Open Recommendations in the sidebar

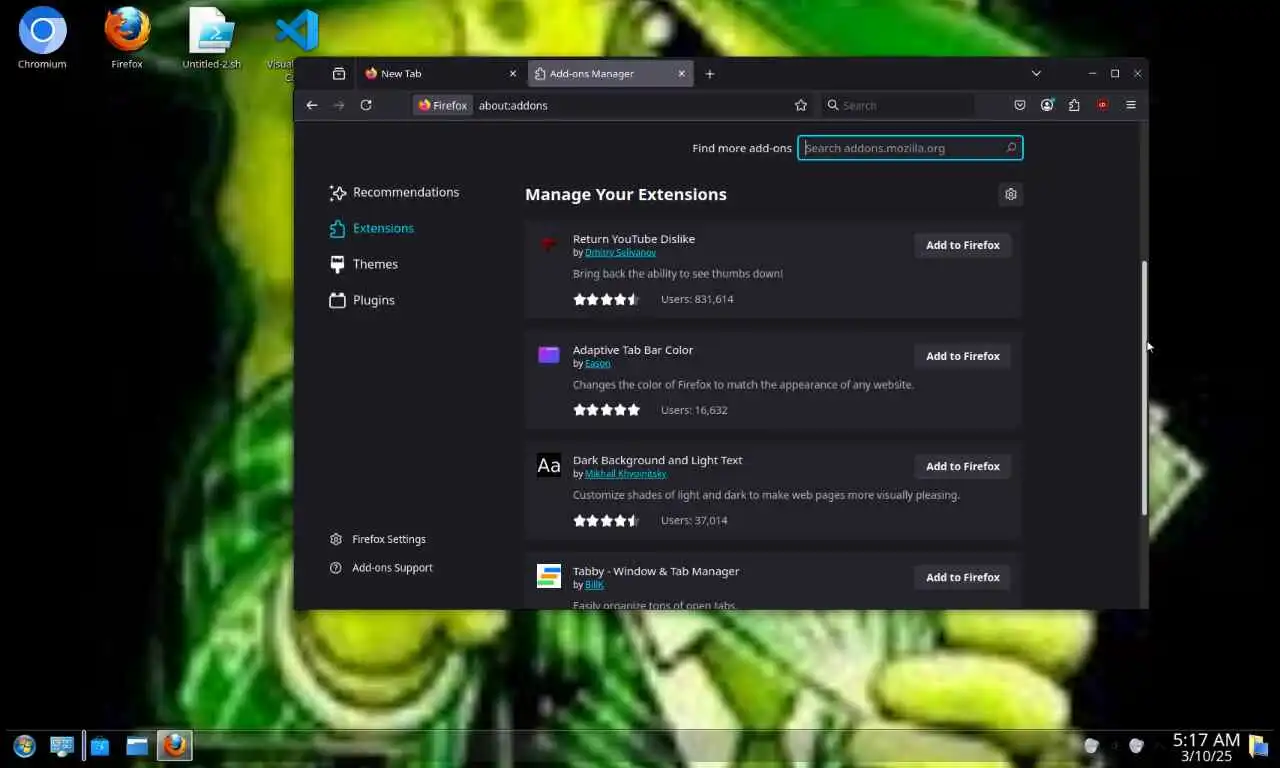394,192
